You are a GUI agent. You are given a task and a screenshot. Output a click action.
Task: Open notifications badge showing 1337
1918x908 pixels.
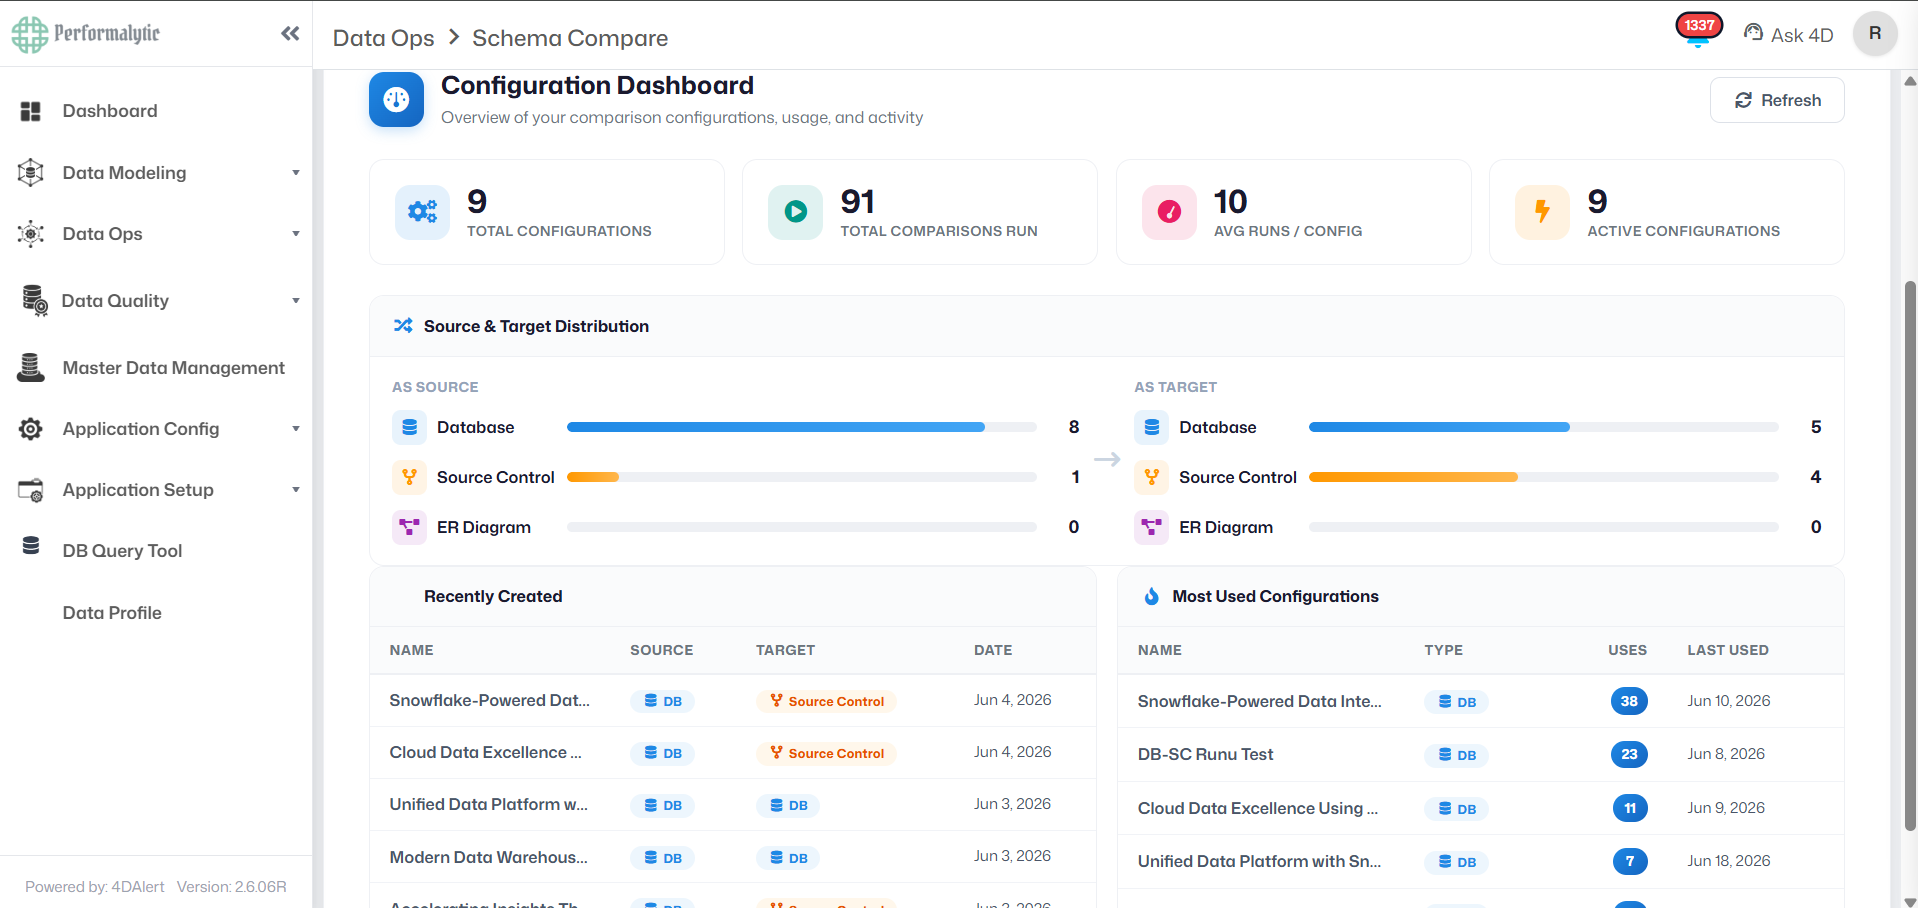pyautogui.click(x=1699, y=27)
